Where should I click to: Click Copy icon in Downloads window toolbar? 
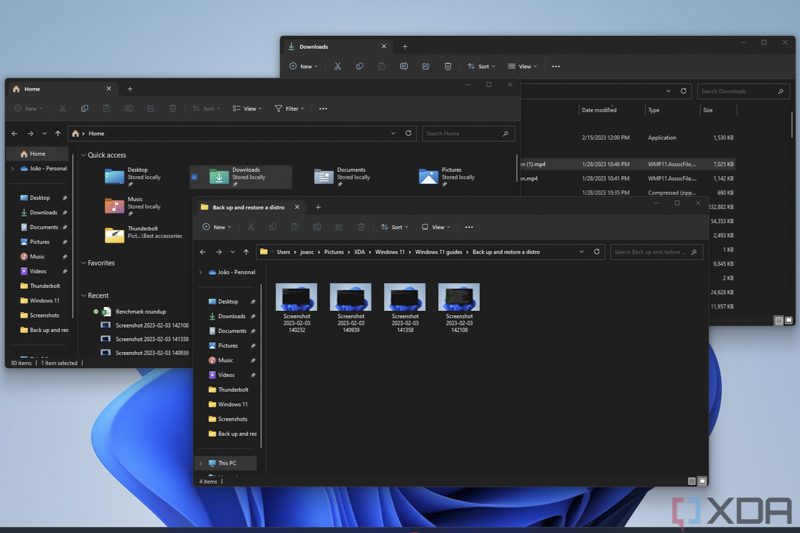click(x=360, y=66)
